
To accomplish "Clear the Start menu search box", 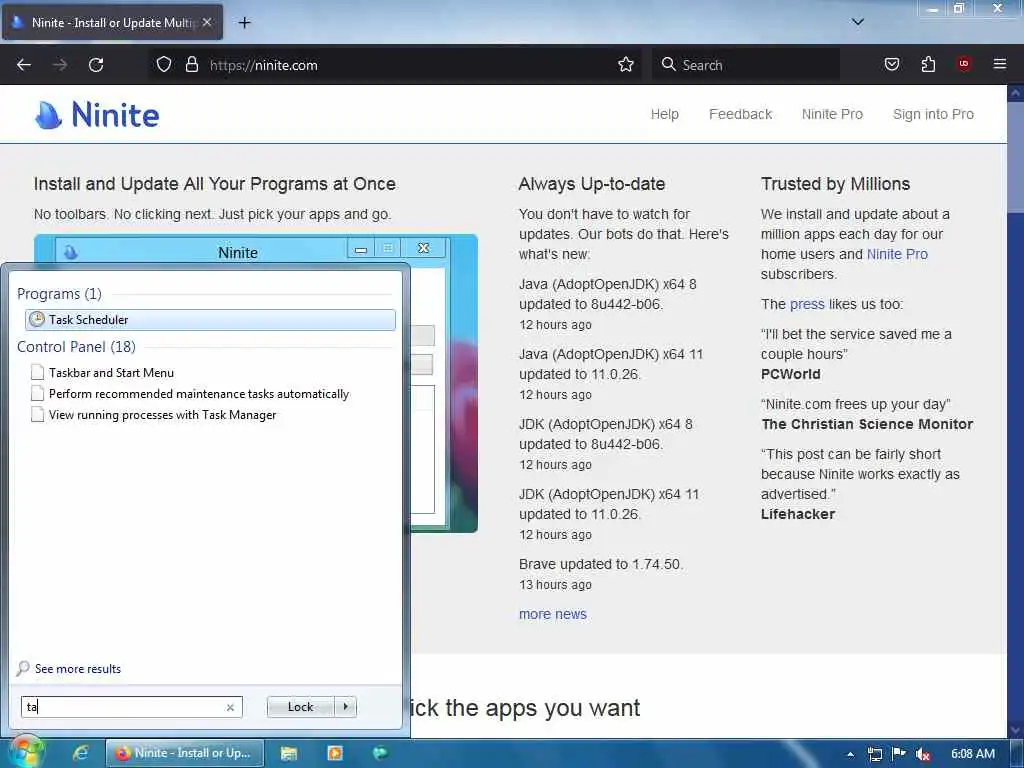I will (x=230, y=707).
